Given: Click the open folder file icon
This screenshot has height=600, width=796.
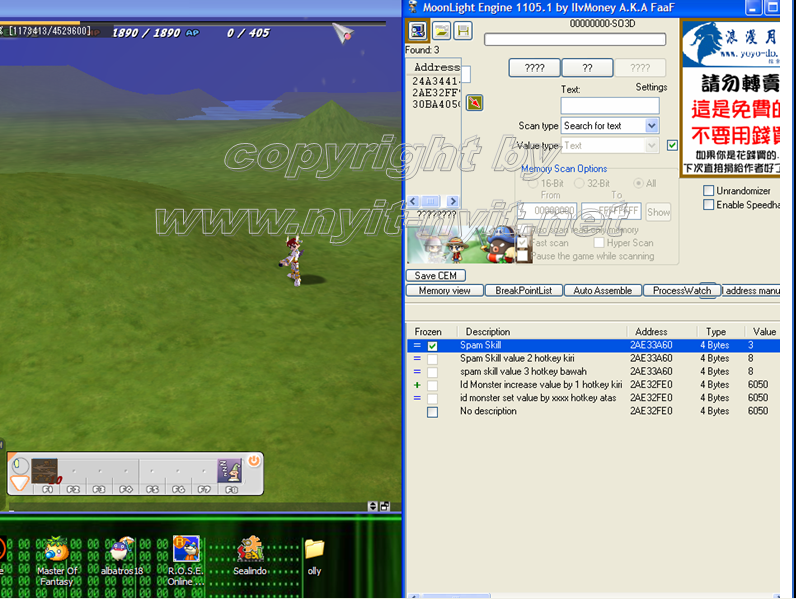Looking at the screenshot, I should (441, 31).
